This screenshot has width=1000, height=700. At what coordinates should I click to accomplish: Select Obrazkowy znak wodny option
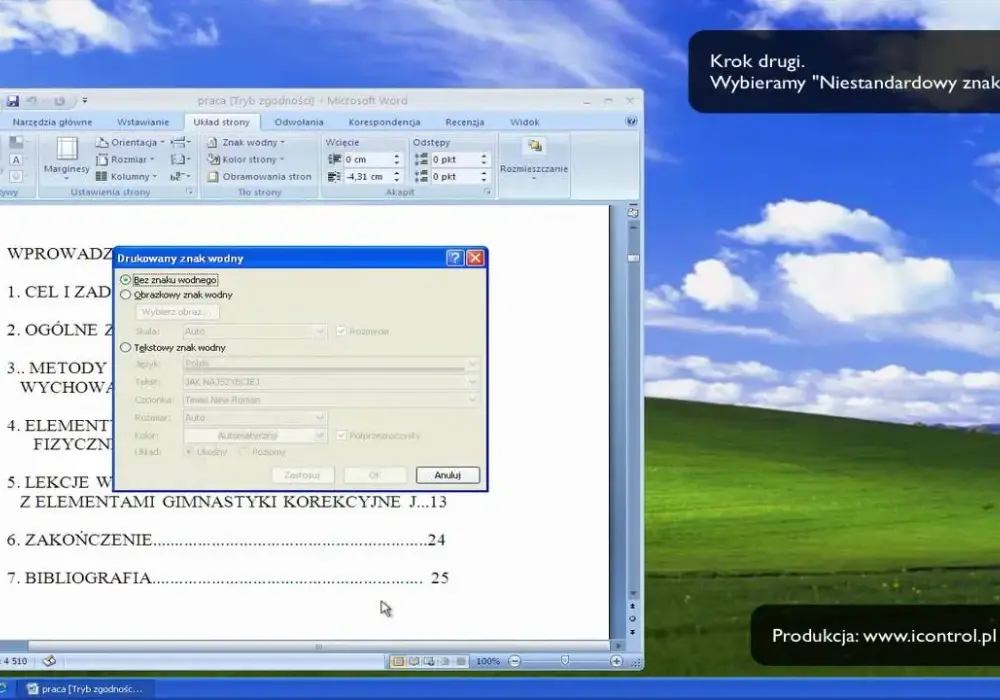[x=126, y=295]
